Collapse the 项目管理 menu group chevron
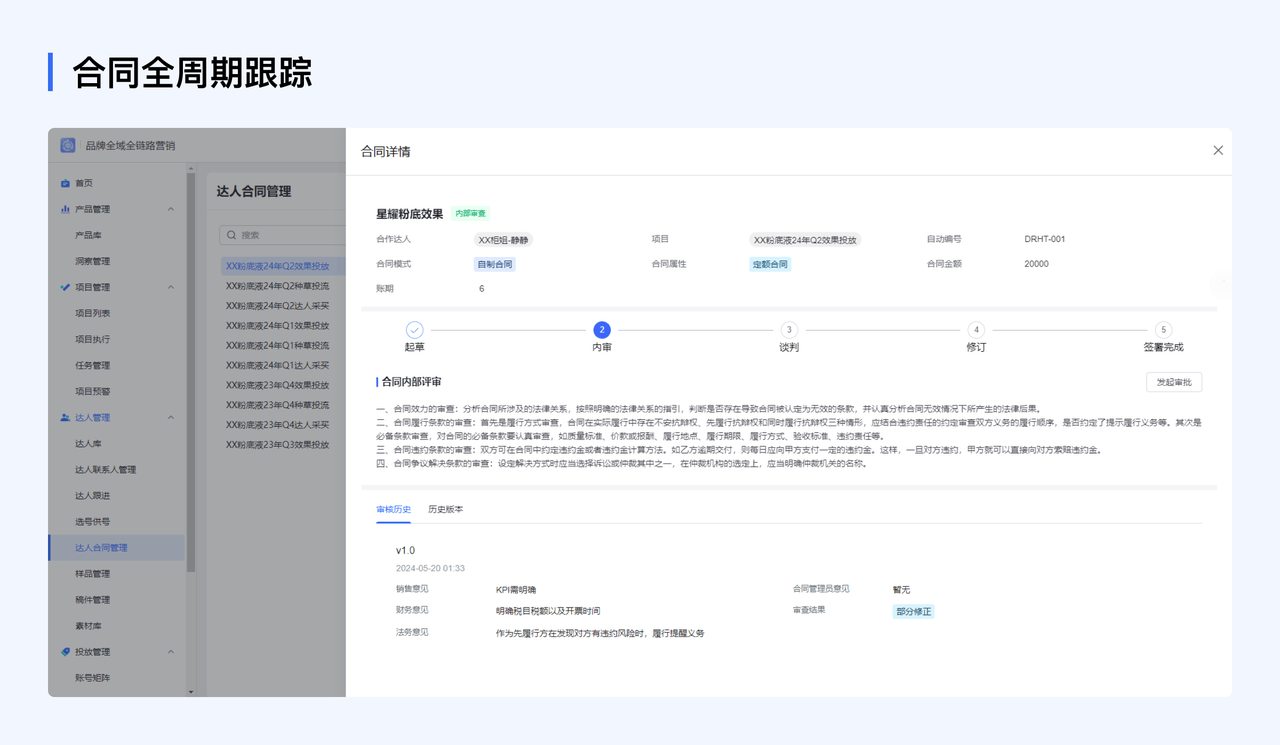This screenshot has height=745, width=1280. click(171, 287)
